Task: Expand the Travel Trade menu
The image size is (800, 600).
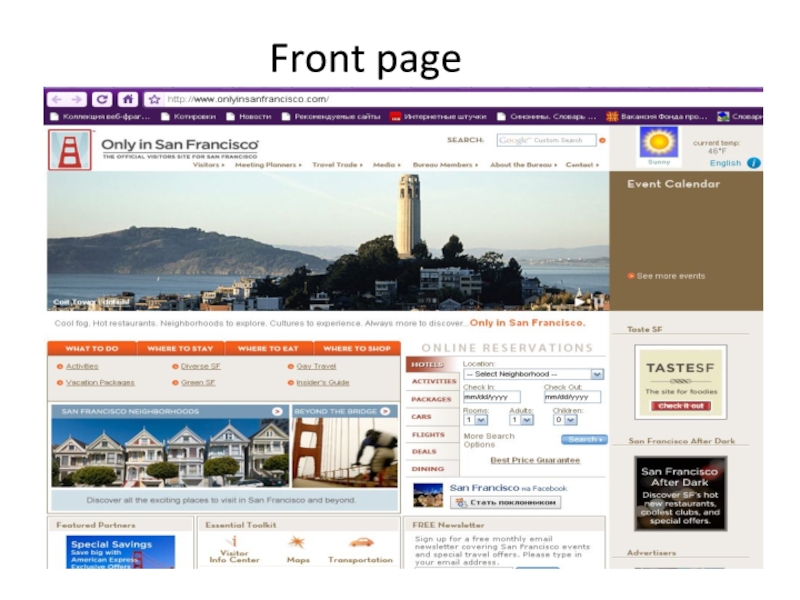Action: [337, 165]
